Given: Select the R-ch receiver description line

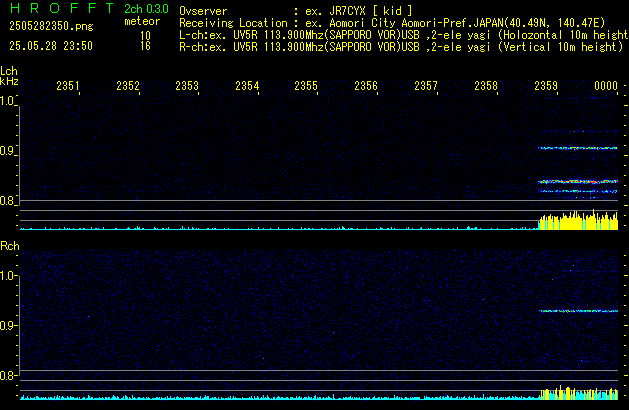Looking at the screenshot, I should coord(401,47).
